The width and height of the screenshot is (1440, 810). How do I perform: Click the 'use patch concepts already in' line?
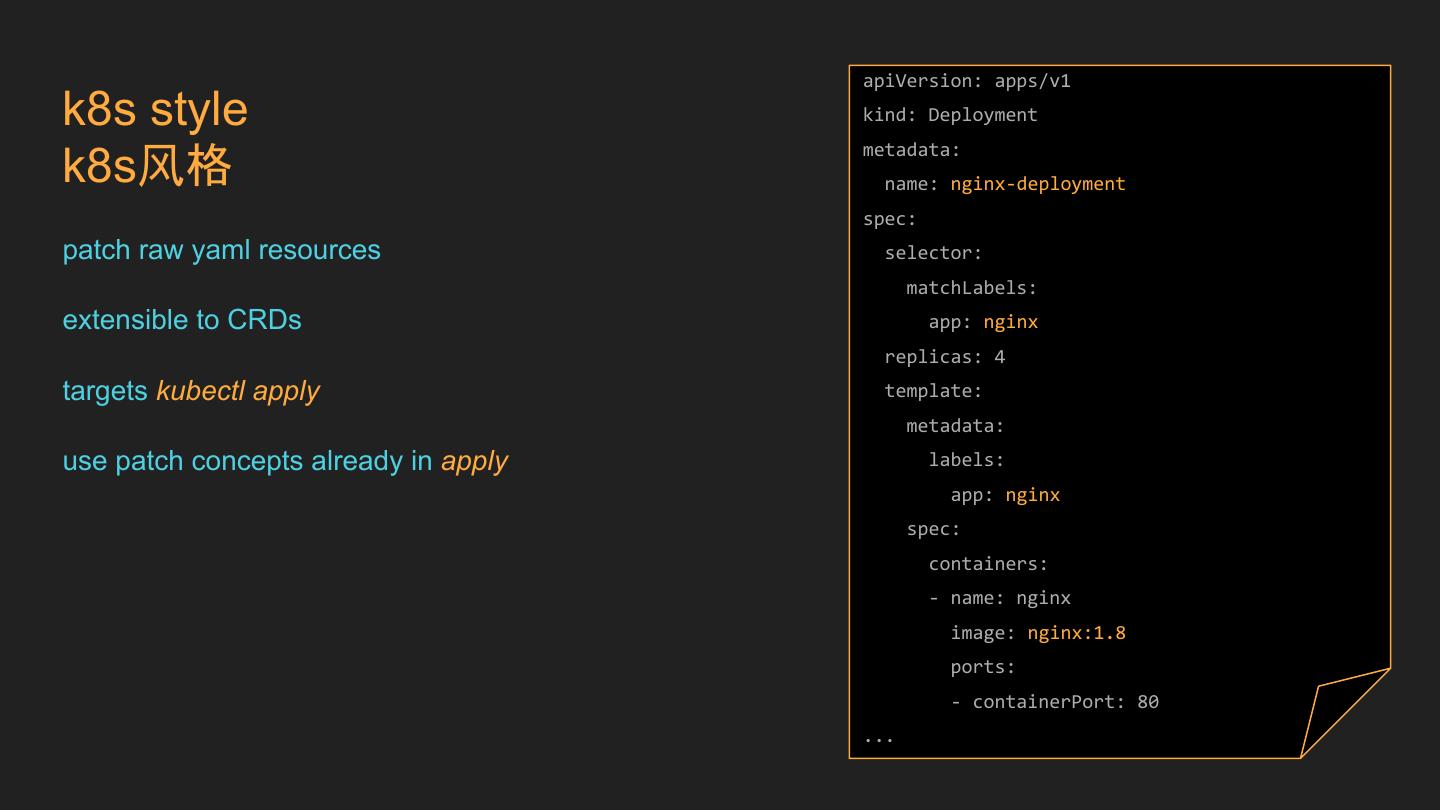click(247, 461)
